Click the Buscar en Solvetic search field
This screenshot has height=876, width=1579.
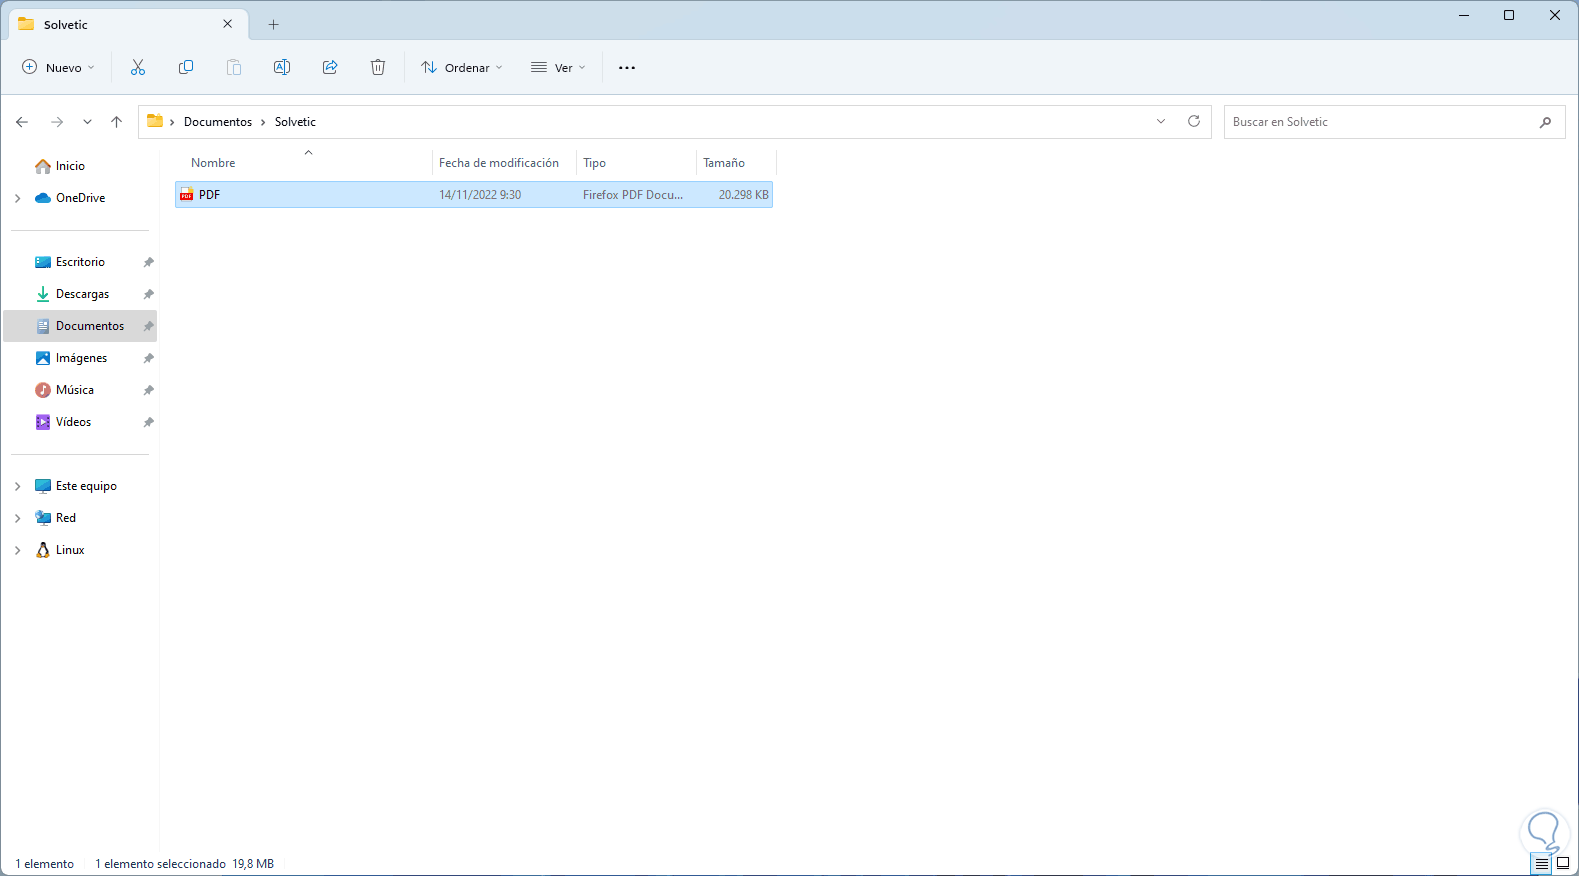click(1394, 122)
